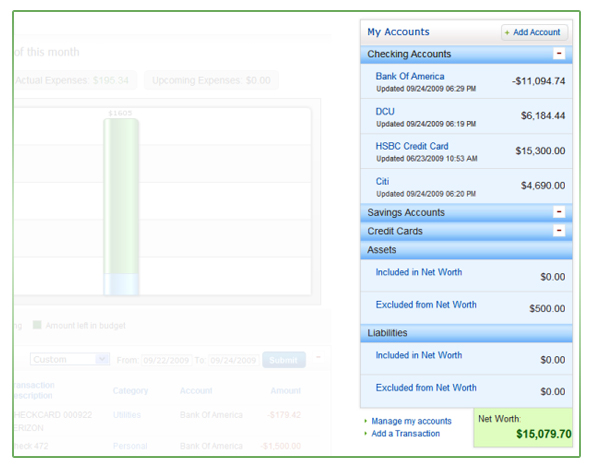This screenshot has width=595, height=471.
Task: Open the Custom date range dropdown
Action: pyautogui.click(x=70, y=359)
